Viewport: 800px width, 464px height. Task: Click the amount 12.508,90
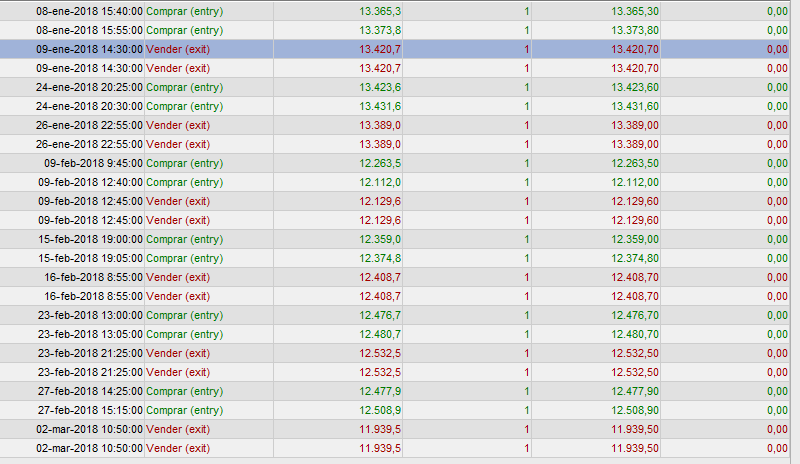tap(635, 410)
